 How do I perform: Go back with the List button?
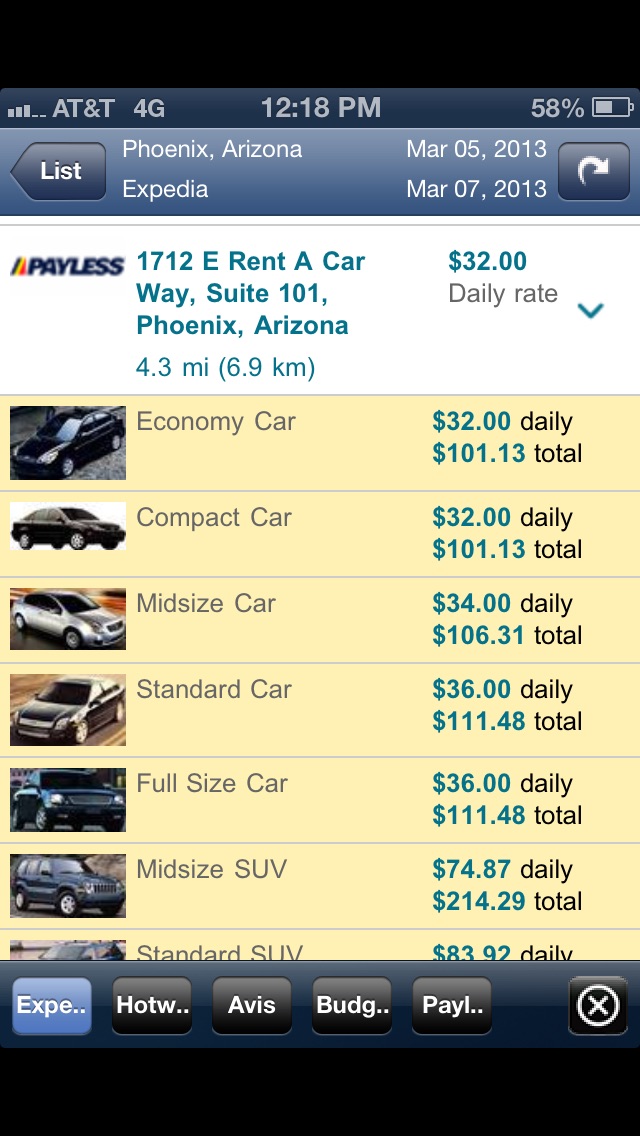(58, 171)
